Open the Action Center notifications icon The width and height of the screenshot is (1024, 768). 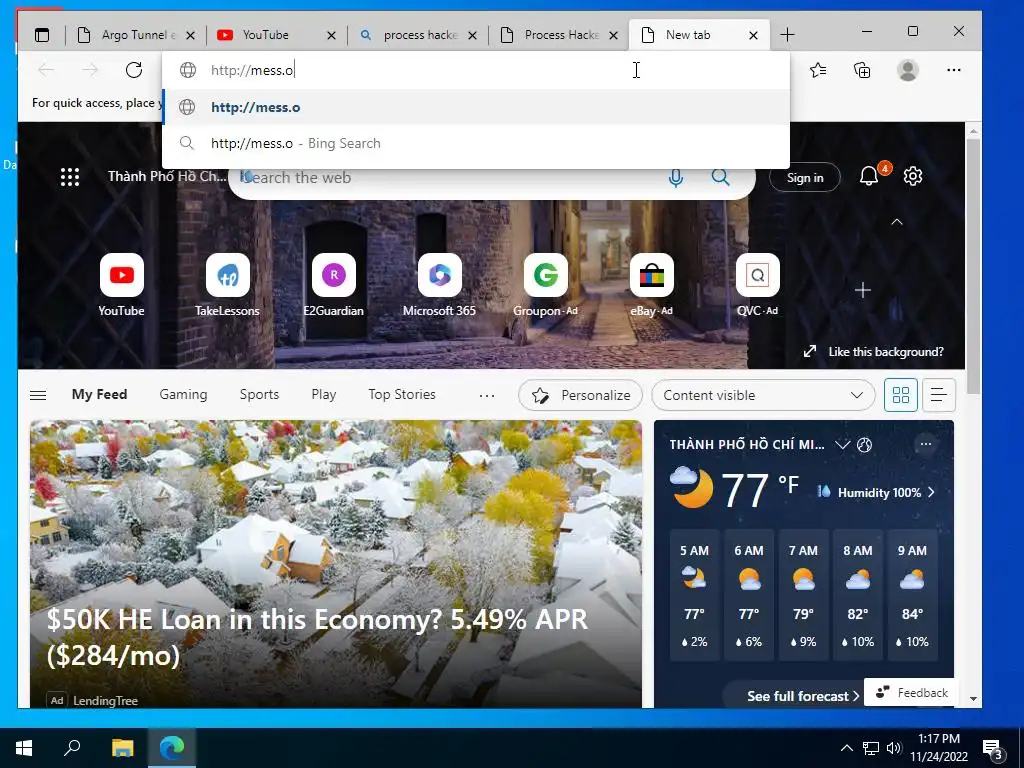click(993, 748)
